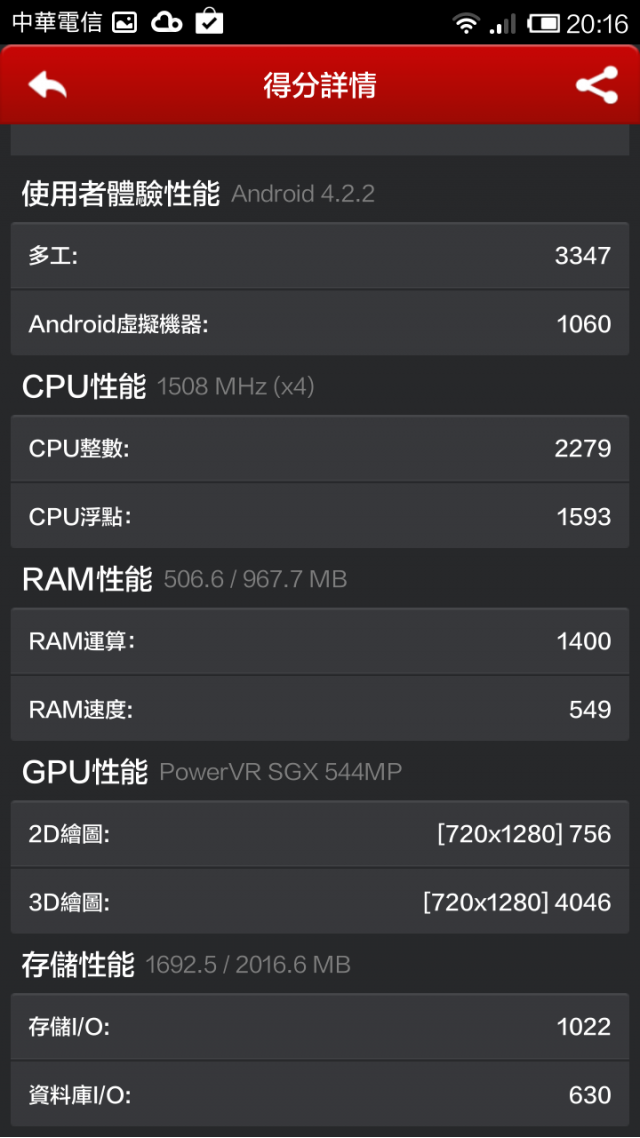The height and width of the screenshot is (1138, 640).
Task: Open the RAM運算 score row
Action: [320, 641]
